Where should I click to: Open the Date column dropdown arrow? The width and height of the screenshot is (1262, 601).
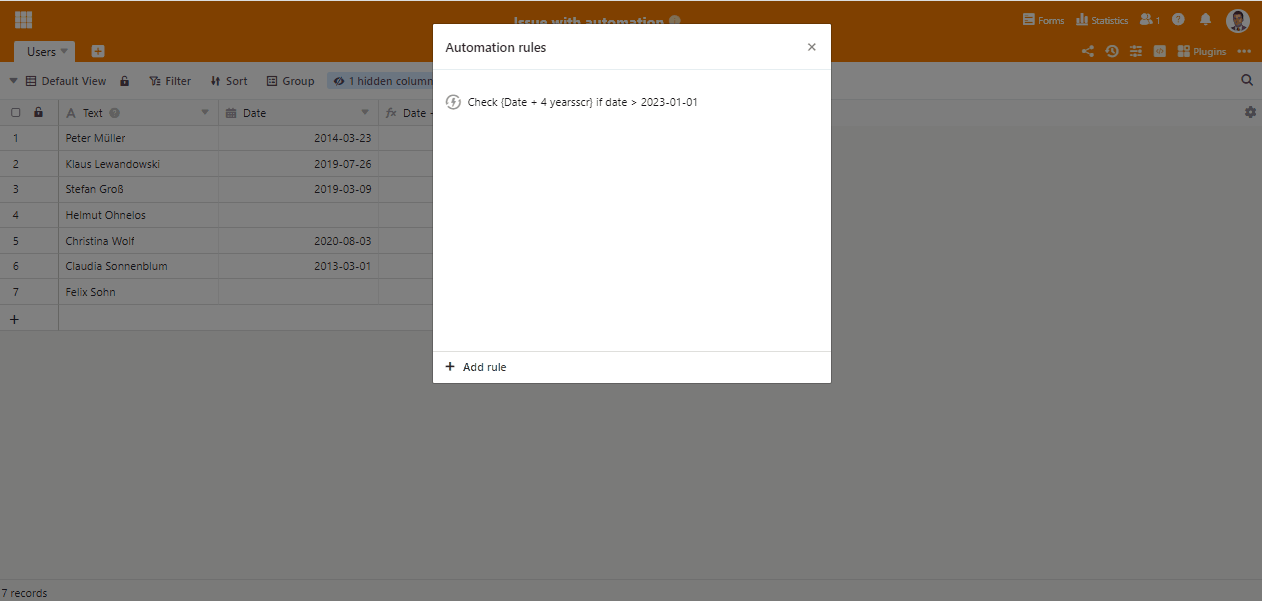(x=365, y=113)
